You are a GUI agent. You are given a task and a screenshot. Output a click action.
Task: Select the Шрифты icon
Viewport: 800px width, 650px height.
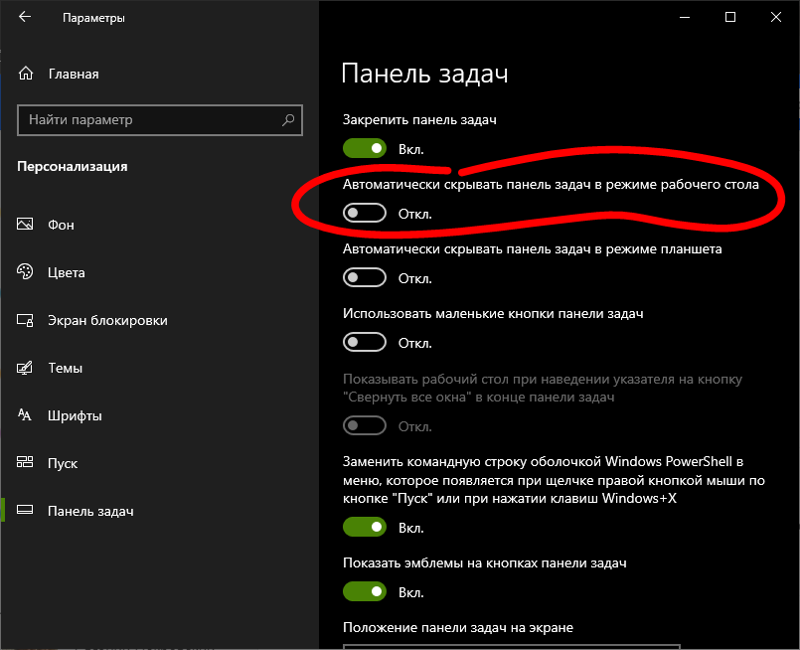click(x=25, y=415)
